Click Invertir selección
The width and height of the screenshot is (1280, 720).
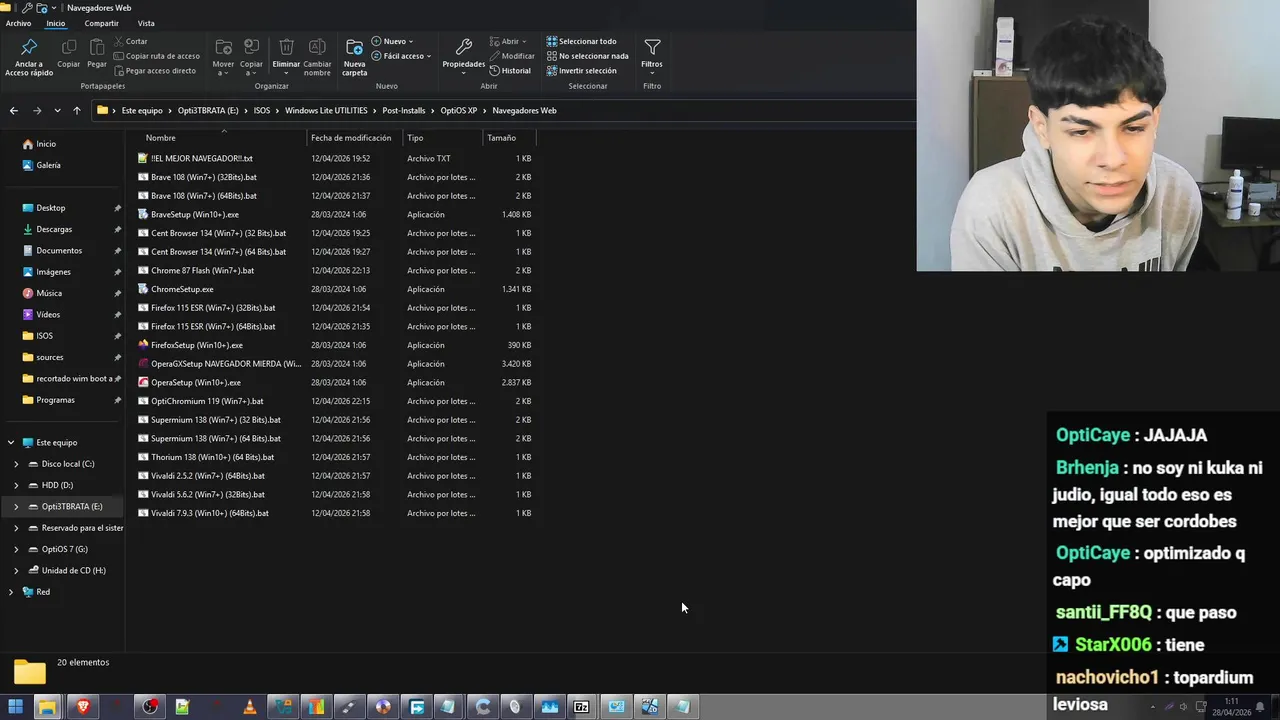click(x=581, y=71)
